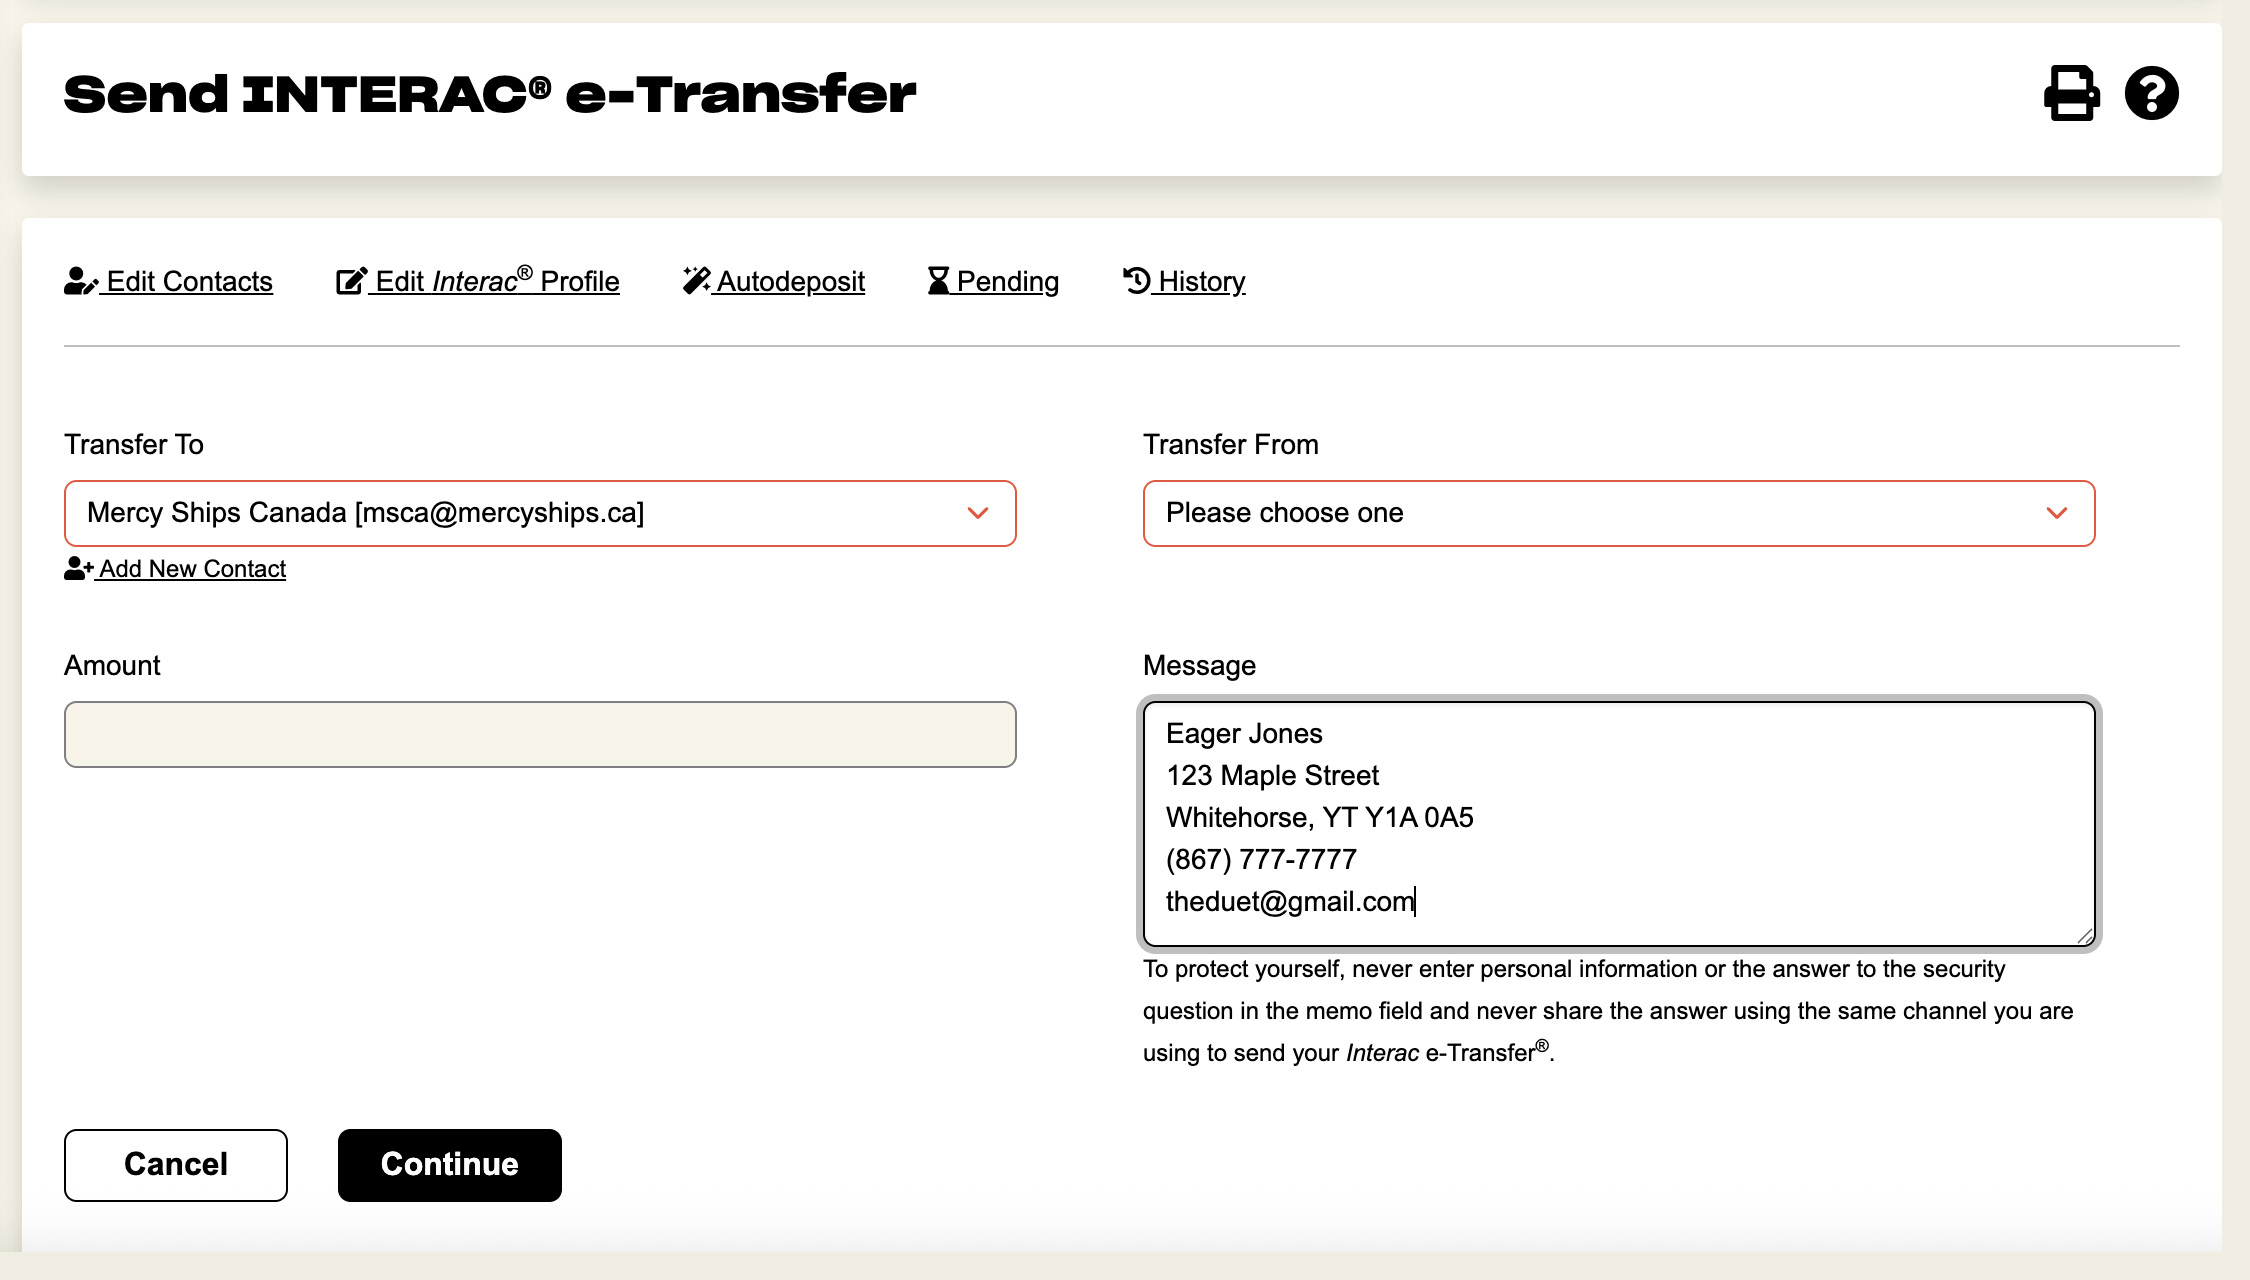View Pending transfers
Viewport: 2250px width, 1280px height.
pyautogui.click(x=1008, y=281)
